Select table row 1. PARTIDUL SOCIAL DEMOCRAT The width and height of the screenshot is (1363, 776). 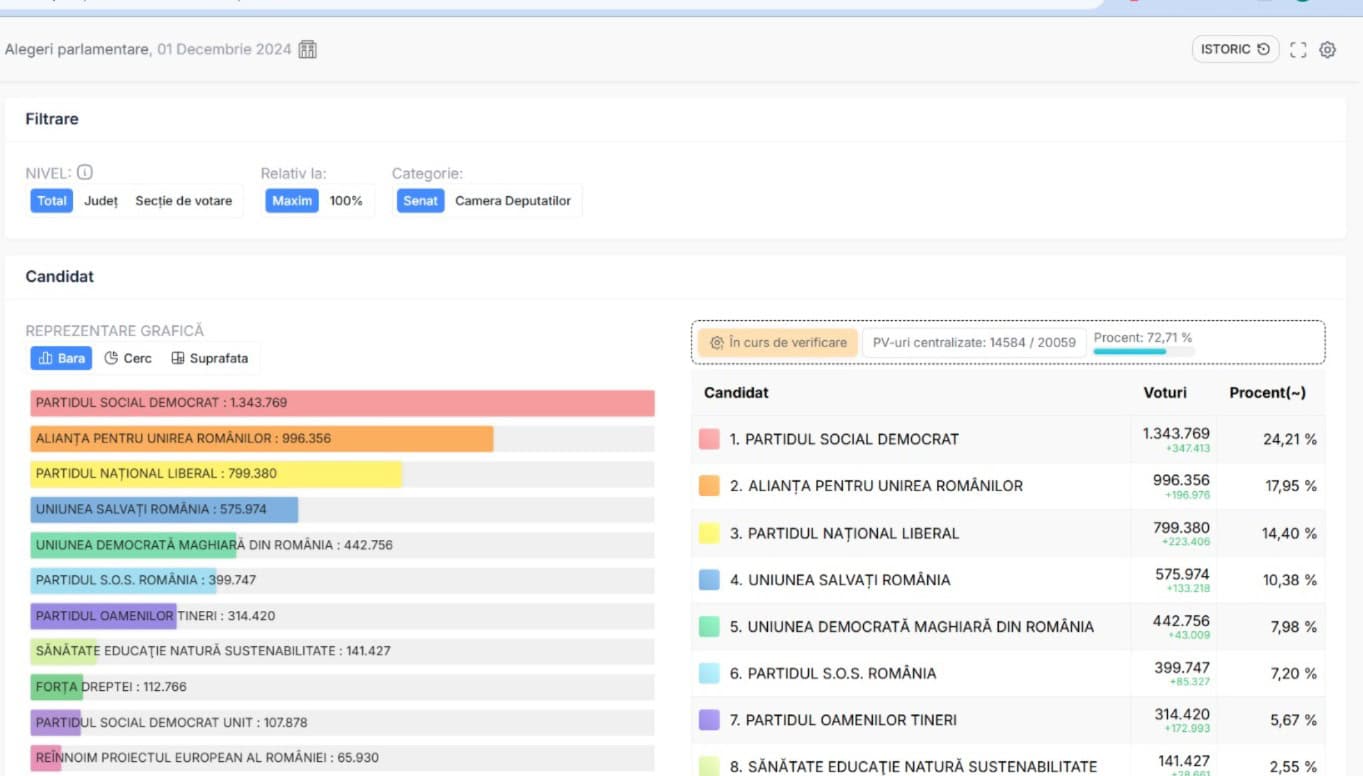(x=1008, y=439)
